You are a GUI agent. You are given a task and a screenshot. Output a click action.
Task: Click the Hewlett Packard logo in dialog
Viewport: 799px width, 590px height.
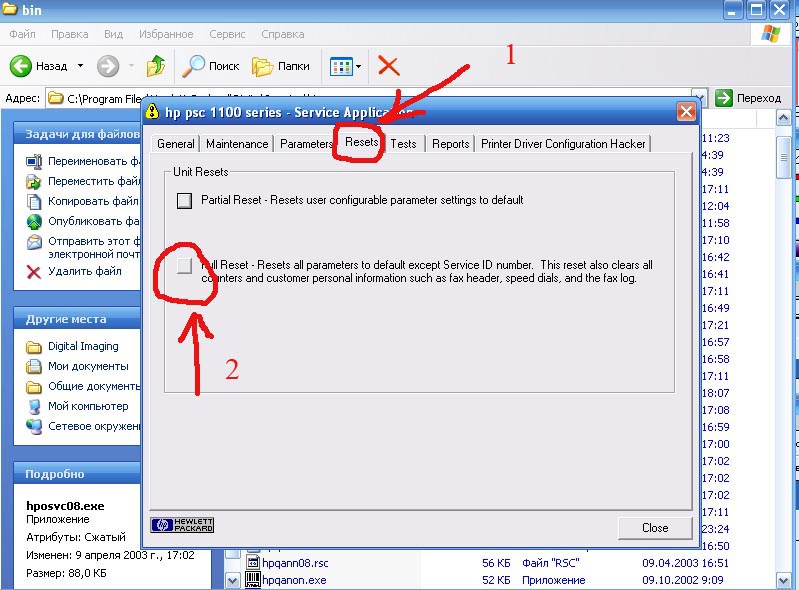(x=182, y=525)
